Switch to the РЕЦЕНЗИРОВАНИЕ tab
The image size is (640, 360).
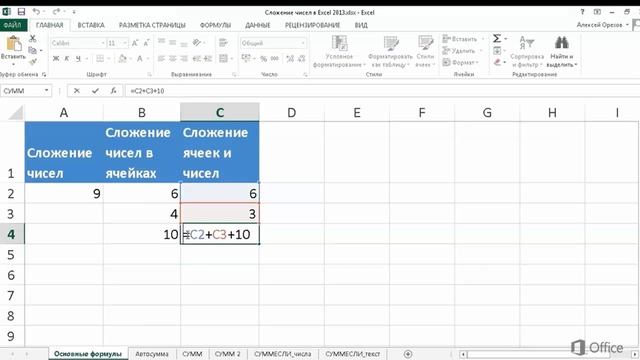312,25
